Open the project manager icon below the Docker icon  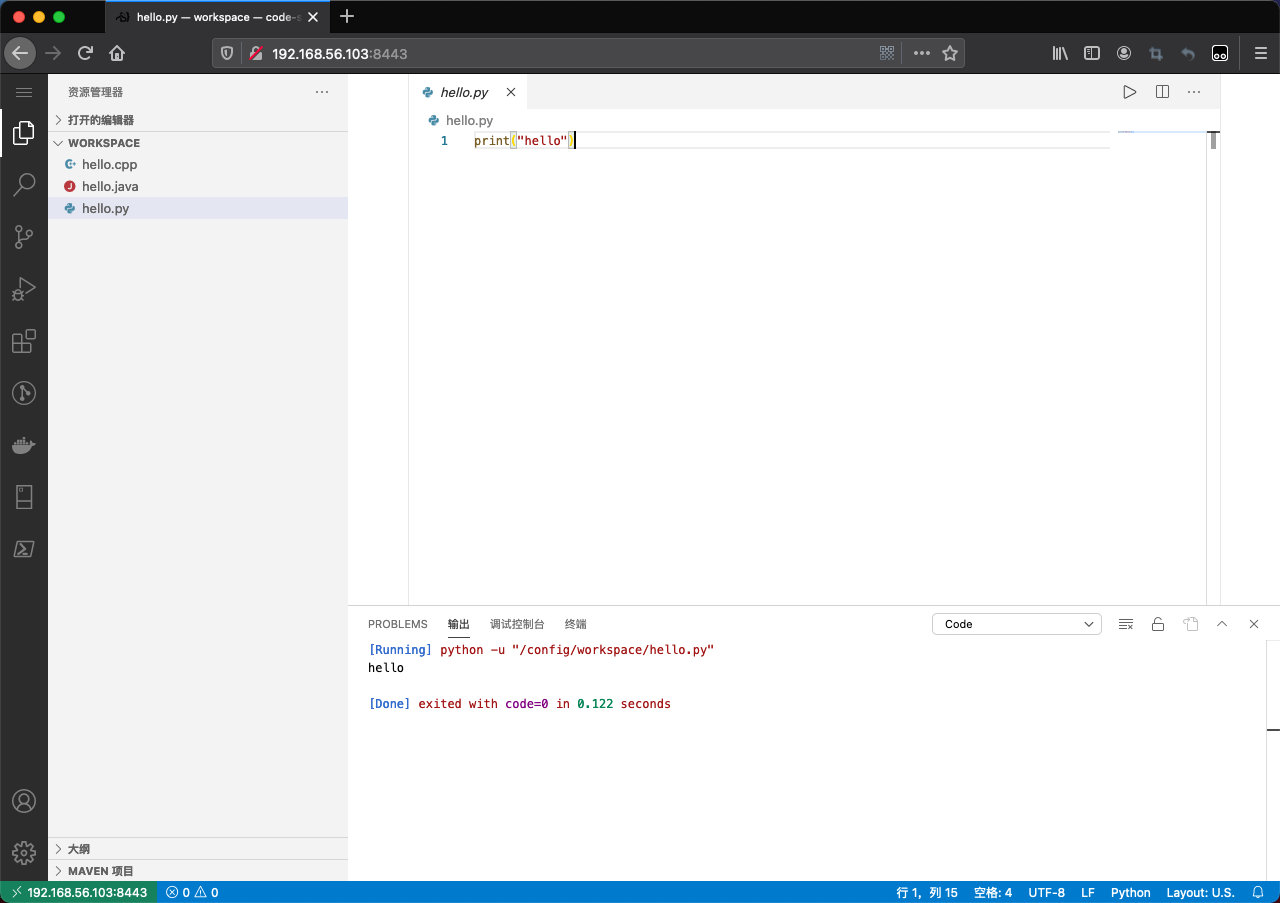point(24,497)
